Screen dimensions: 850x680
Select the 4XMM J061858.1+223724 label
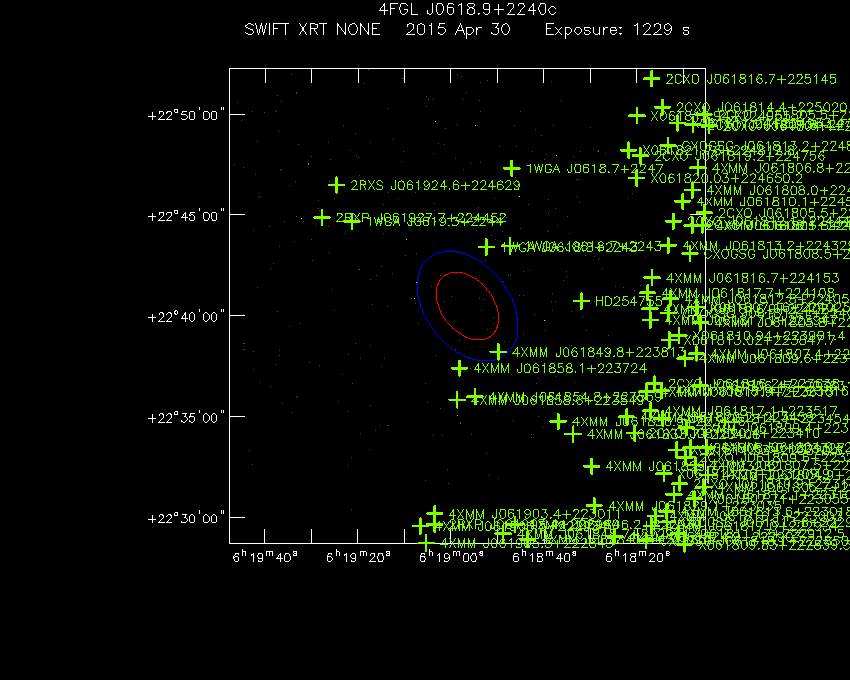coord(561,369)
